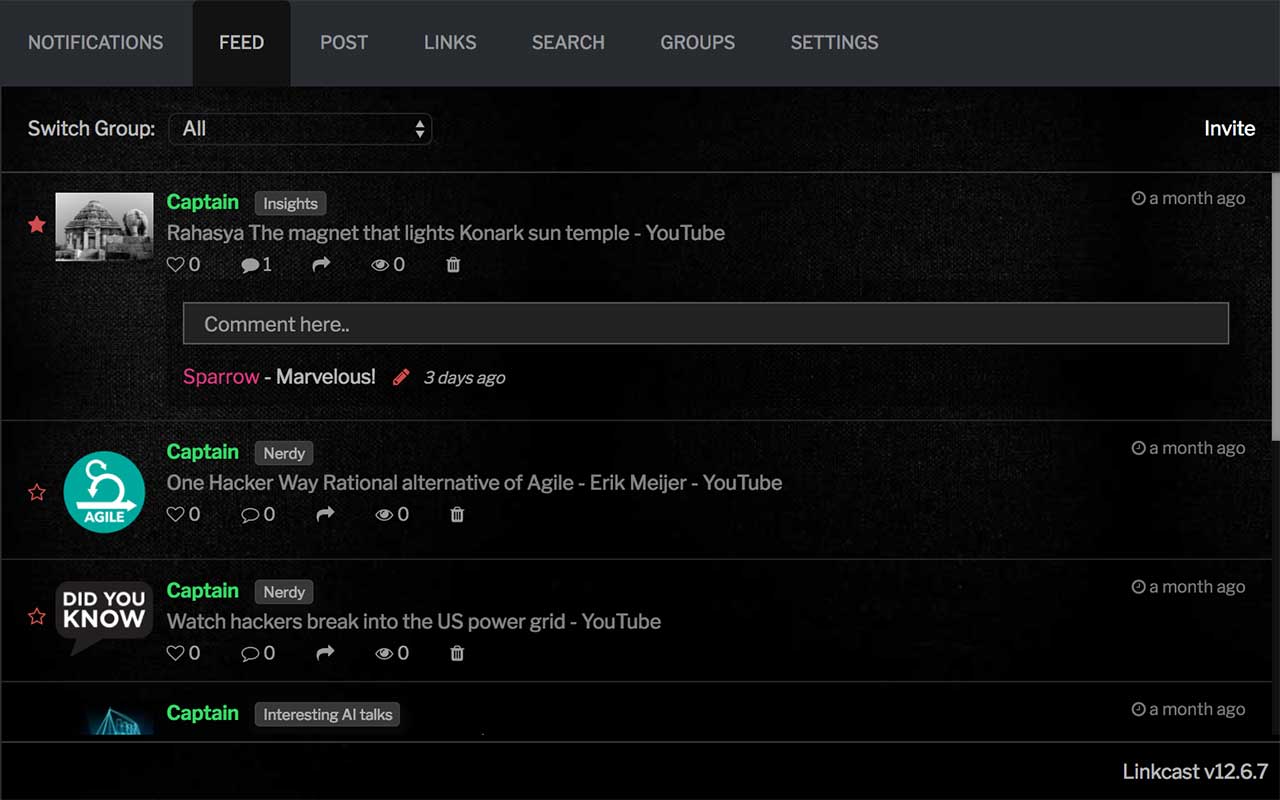Click the 3 days ago comment timestamp
Viewport: 1280px width, 800px height.
pos(464,378)
